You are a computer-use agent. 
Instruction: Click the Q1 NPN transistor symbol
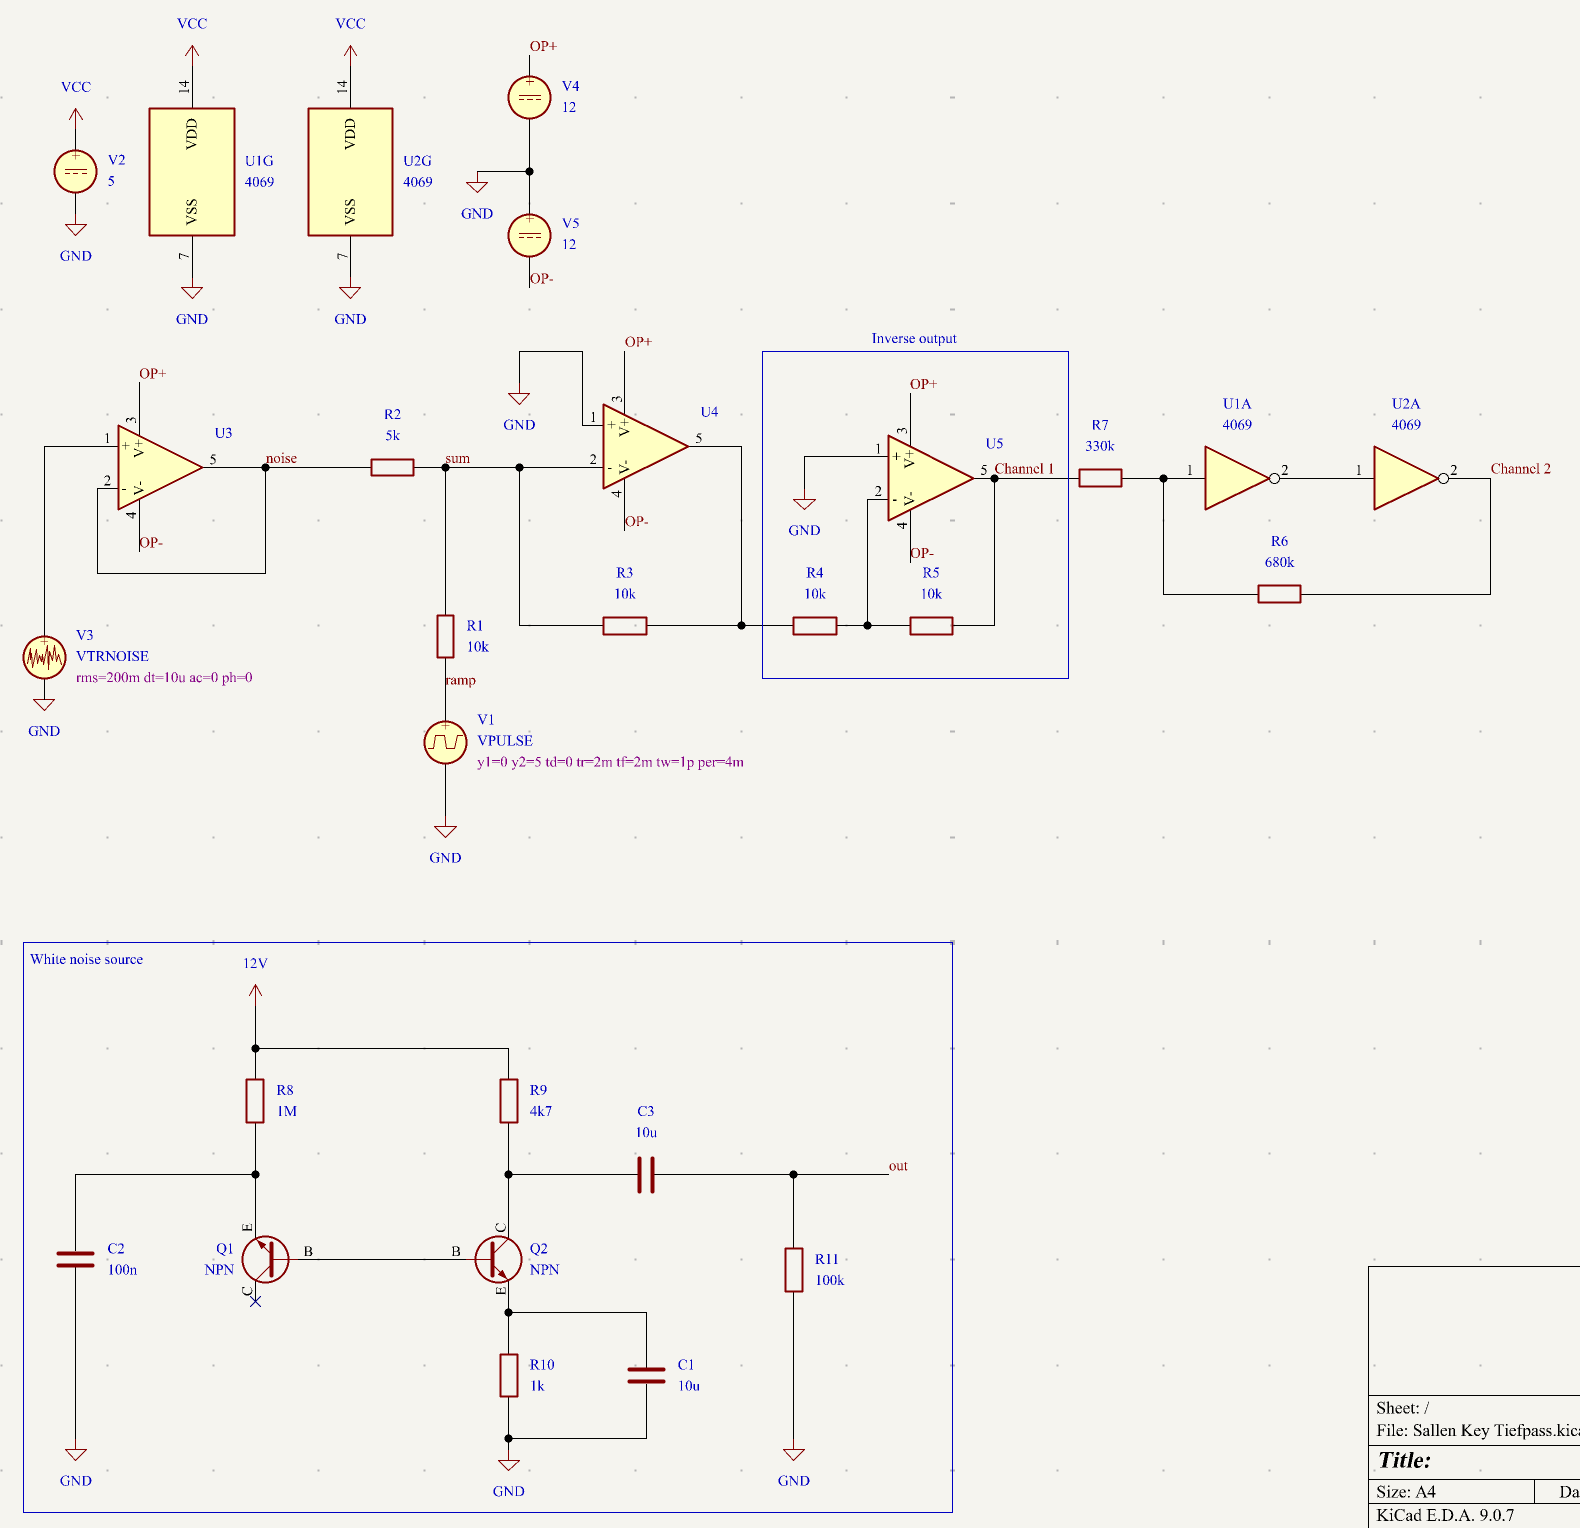pos(264,1259)
